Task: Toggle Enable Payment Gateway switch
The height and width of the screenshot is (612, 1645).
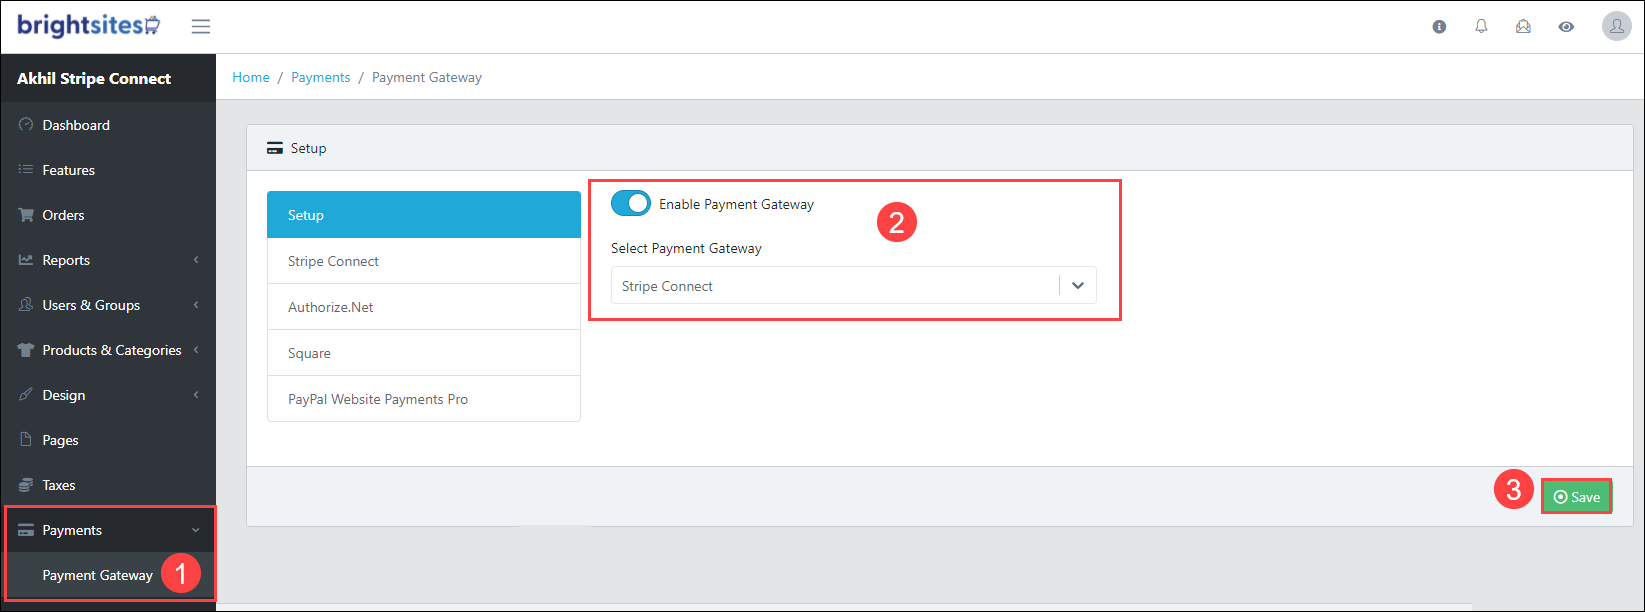Action: pyautogui.click(x=631, y=204)
